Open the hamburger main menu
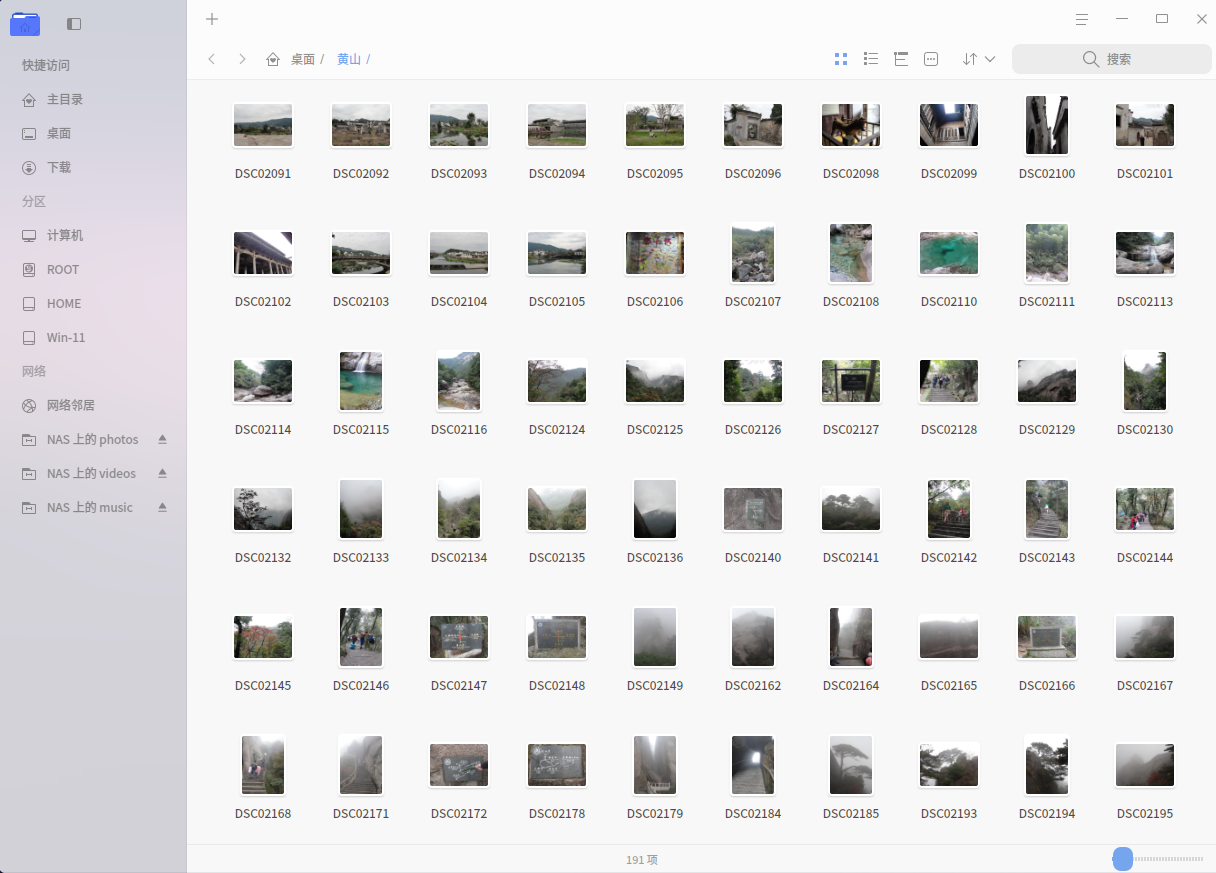 tap(1082, 19)
